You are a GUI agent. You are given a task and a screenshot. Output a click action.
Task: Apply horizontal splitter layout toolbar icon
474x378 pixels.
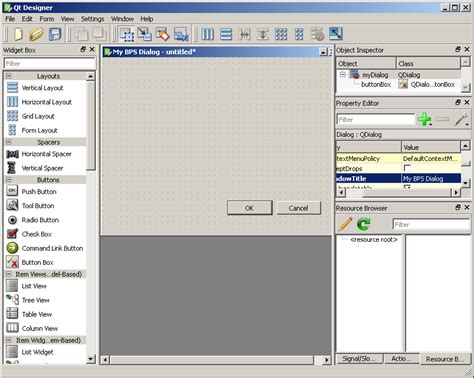[x=244, y=34]
